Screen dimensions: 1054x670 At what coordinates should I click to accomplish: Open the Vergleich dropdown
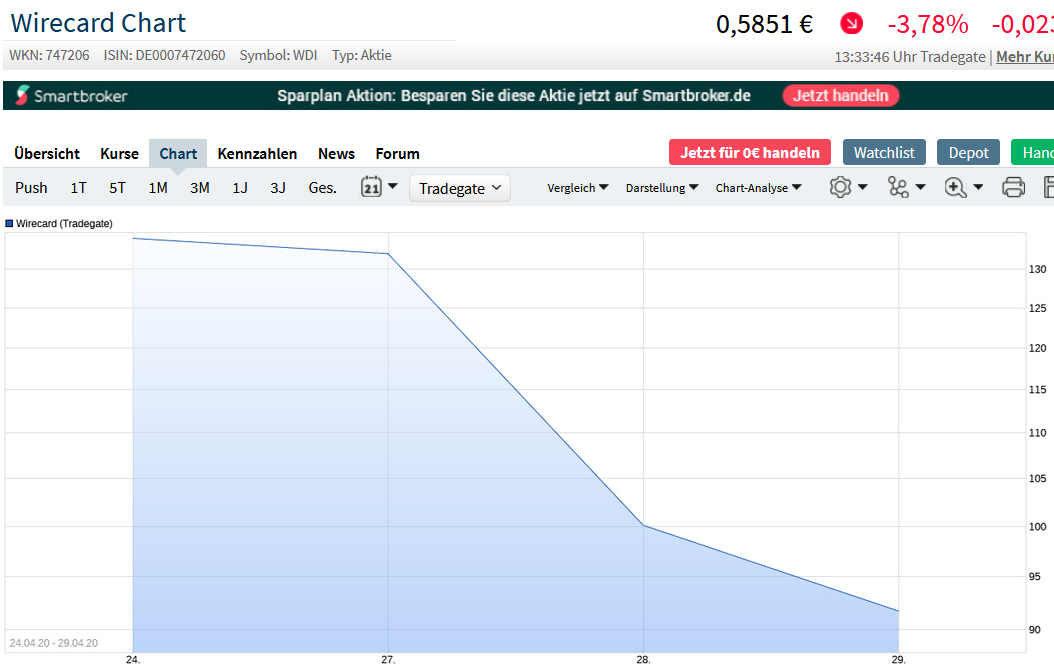(578, 187)
